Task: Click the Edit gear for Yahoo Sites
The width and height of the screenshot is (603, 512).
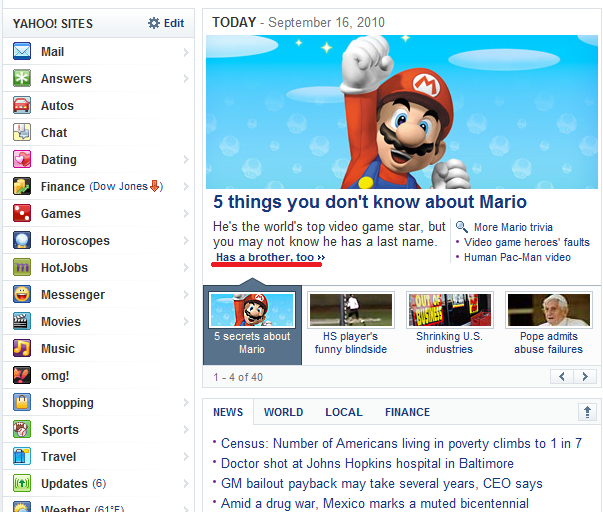Action: [x=154, y=23]
